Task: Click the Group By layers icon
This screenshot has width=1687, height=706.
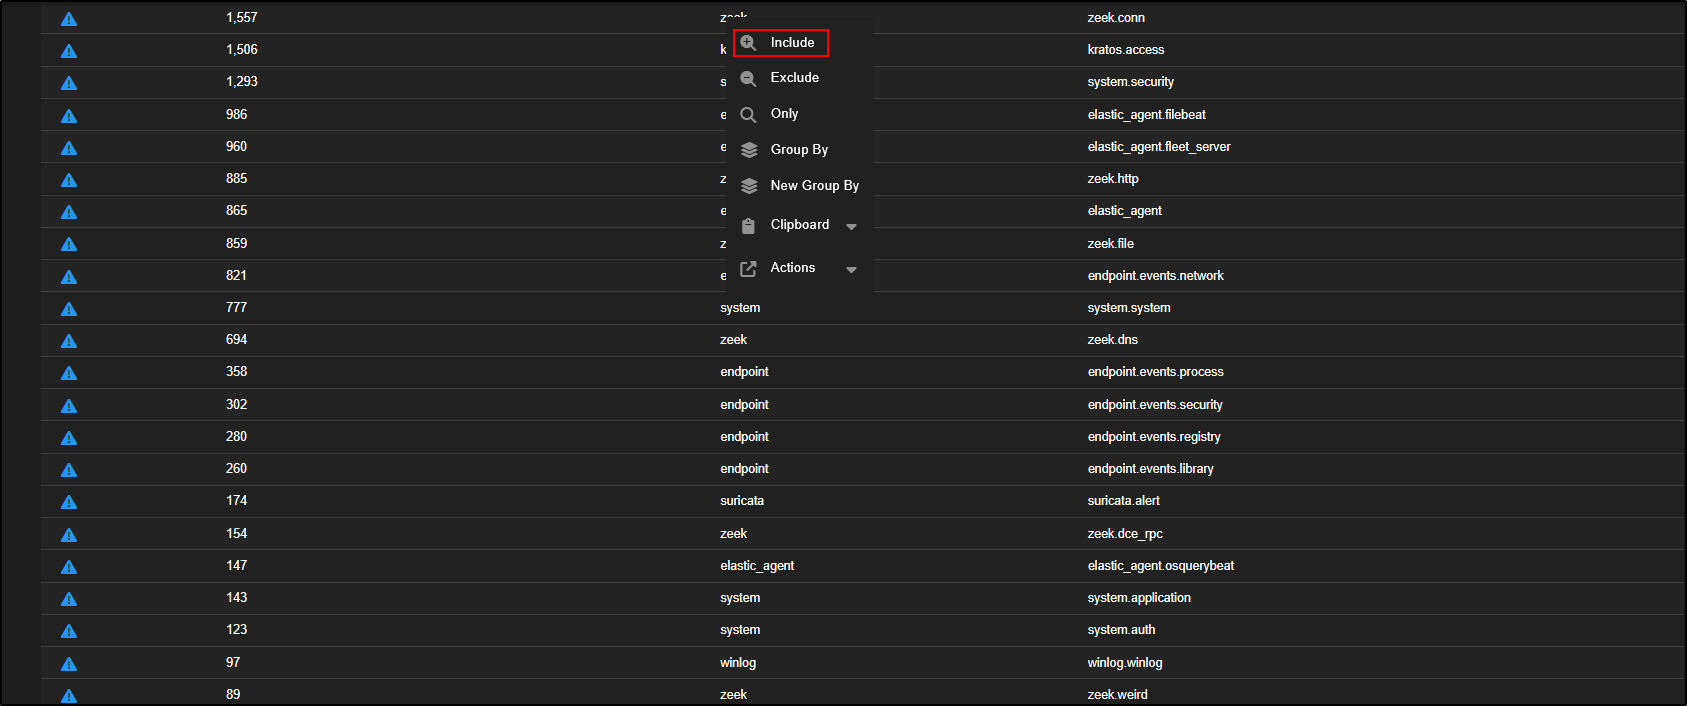Action: 749,150
